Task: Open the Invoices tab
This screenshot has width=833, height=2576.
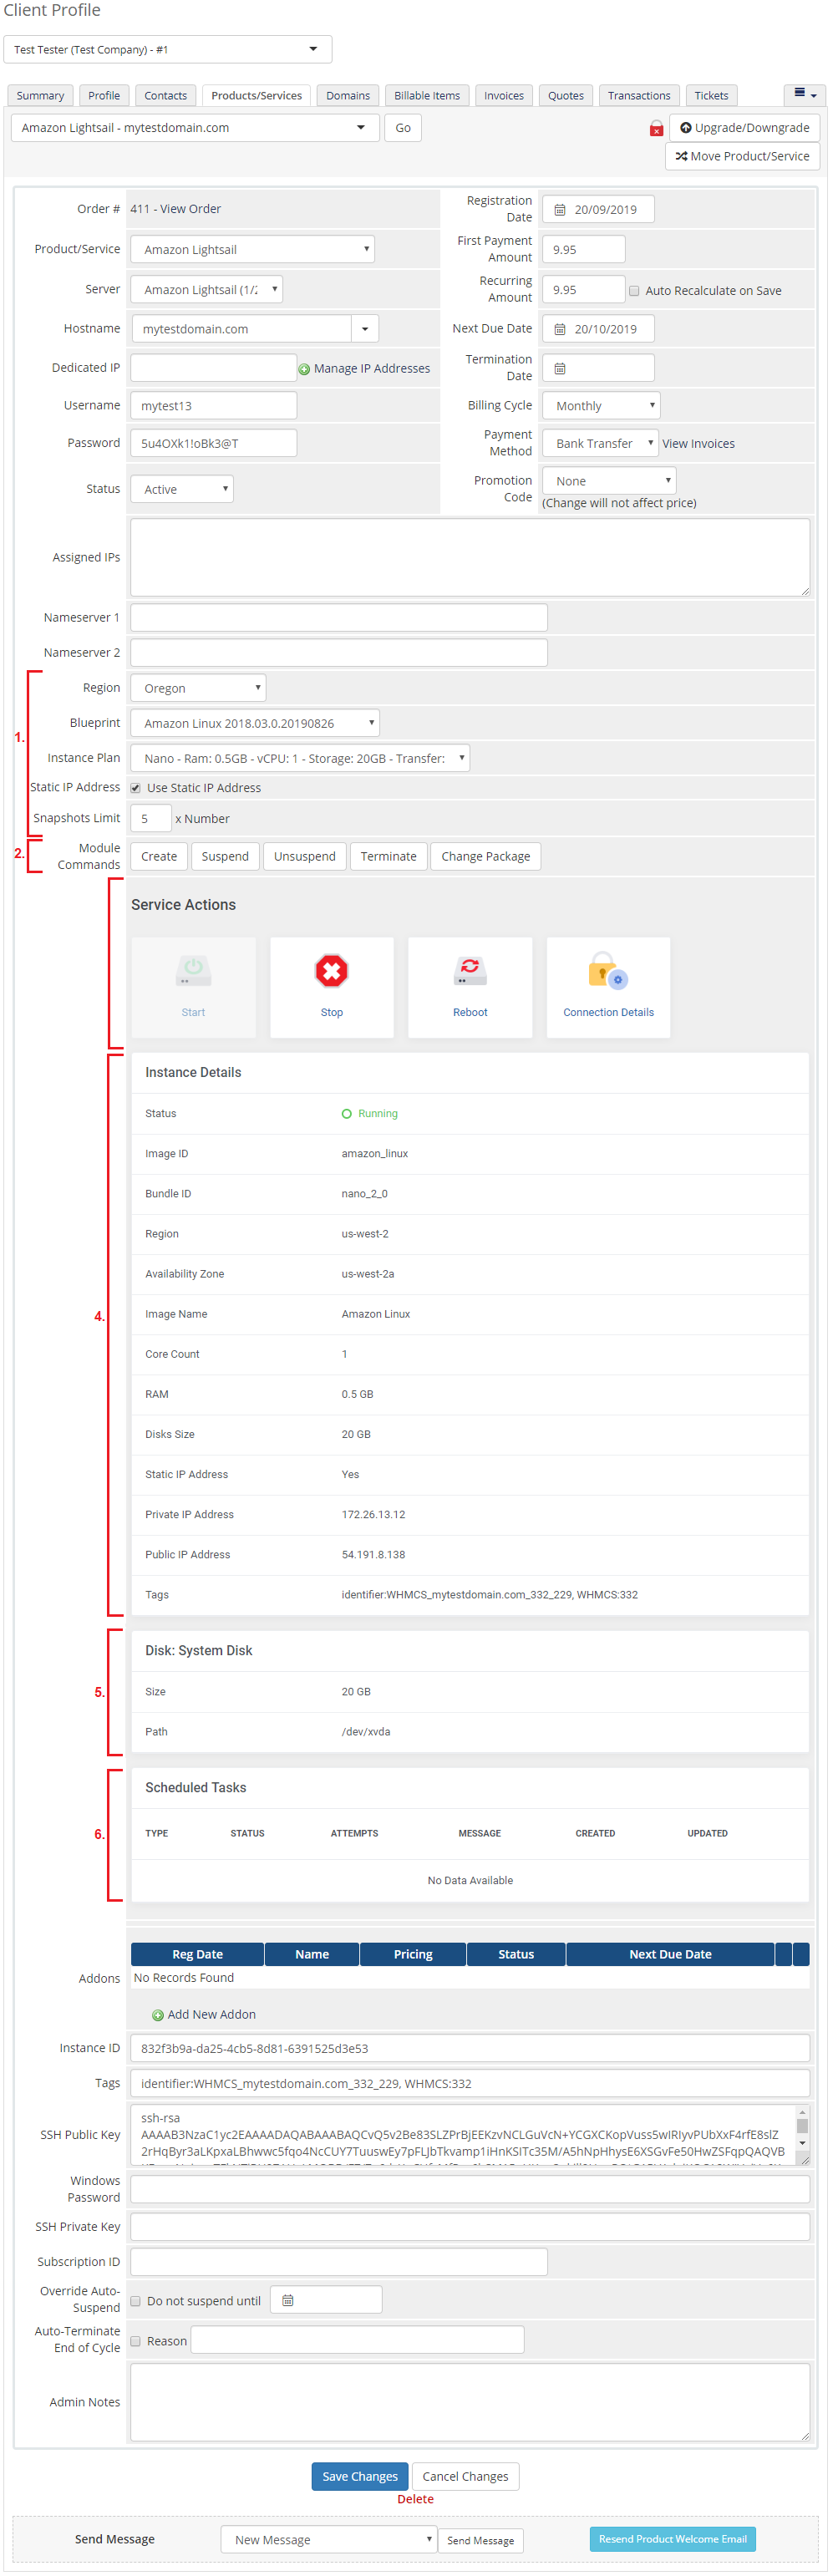Action: click(x=504, y=95)
